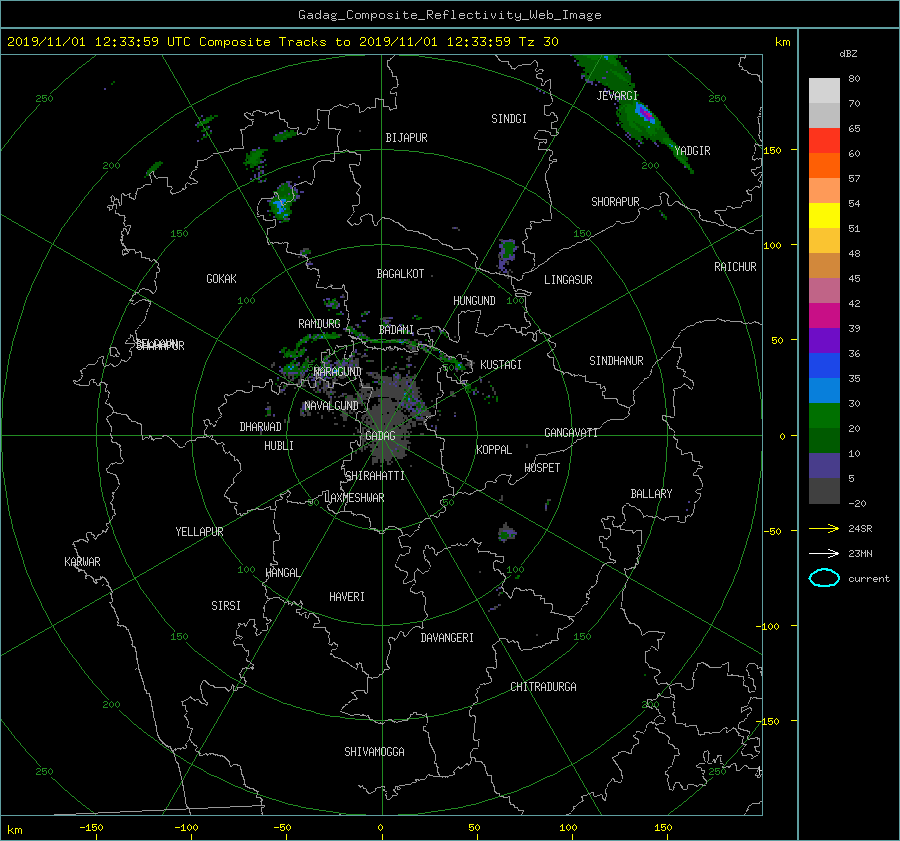
Task: Click the GANGAVATI city label
Action: click(x=571, y=433)
